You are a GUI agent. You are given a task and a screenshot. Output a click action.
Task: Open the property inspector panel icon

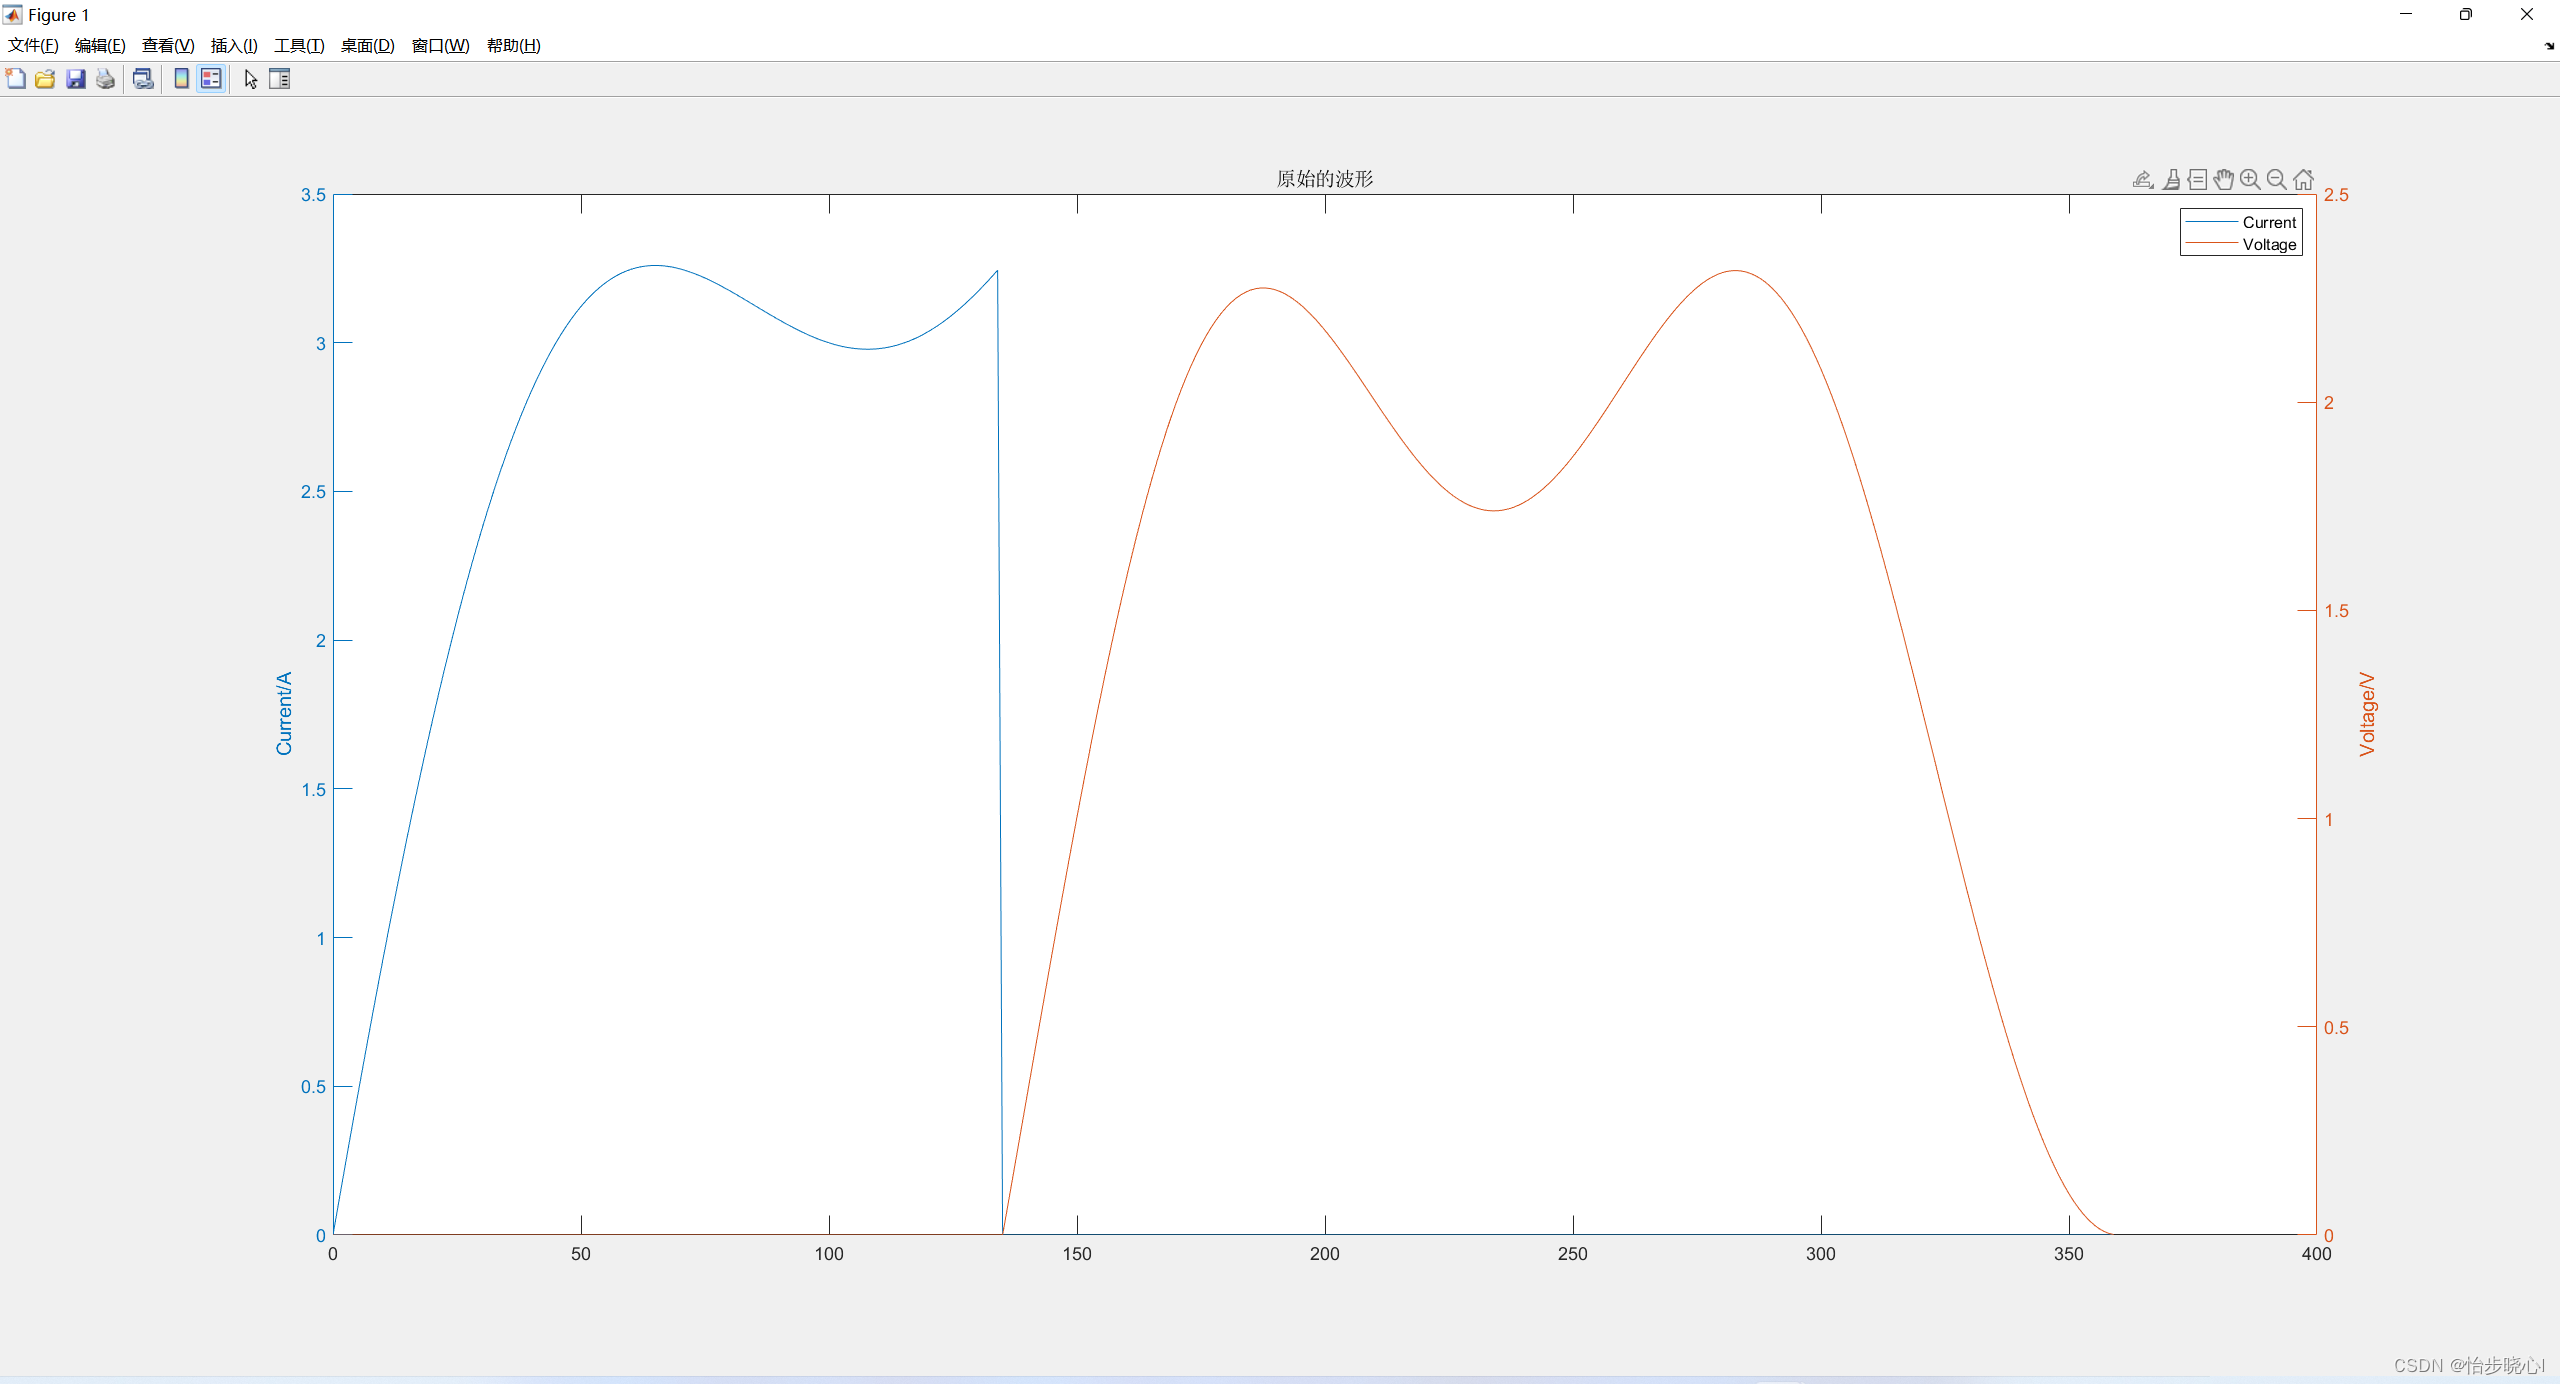[280, 79]
